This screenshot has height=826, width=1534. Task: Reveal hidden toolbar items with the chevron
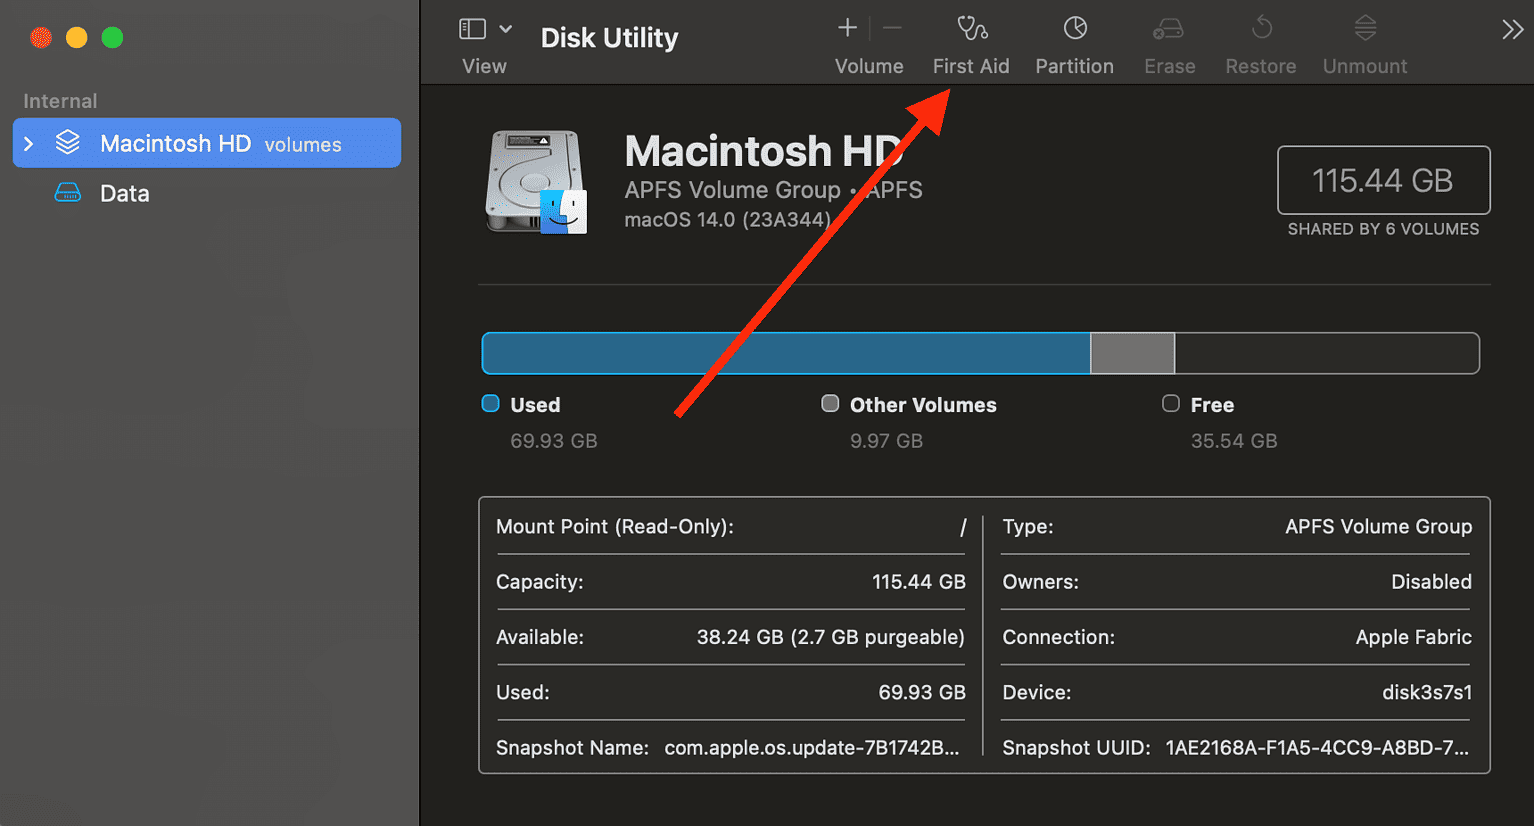tap(1512, 28)
